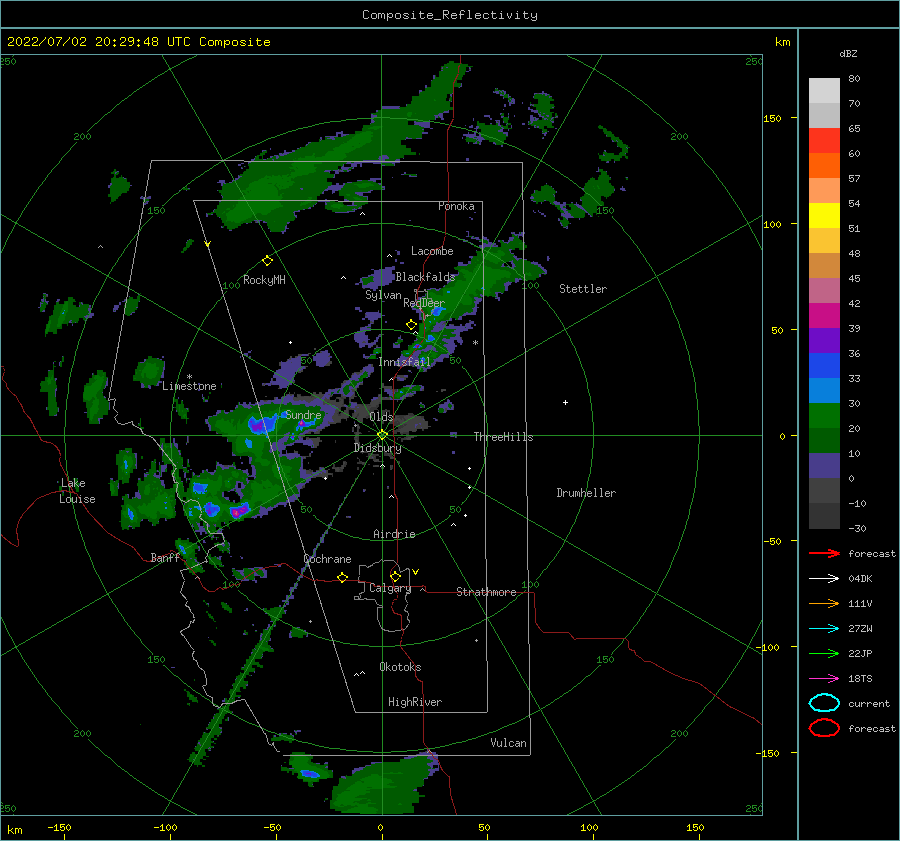
Task: Click the green 22JP arrow legend icon
Action: 824,653
